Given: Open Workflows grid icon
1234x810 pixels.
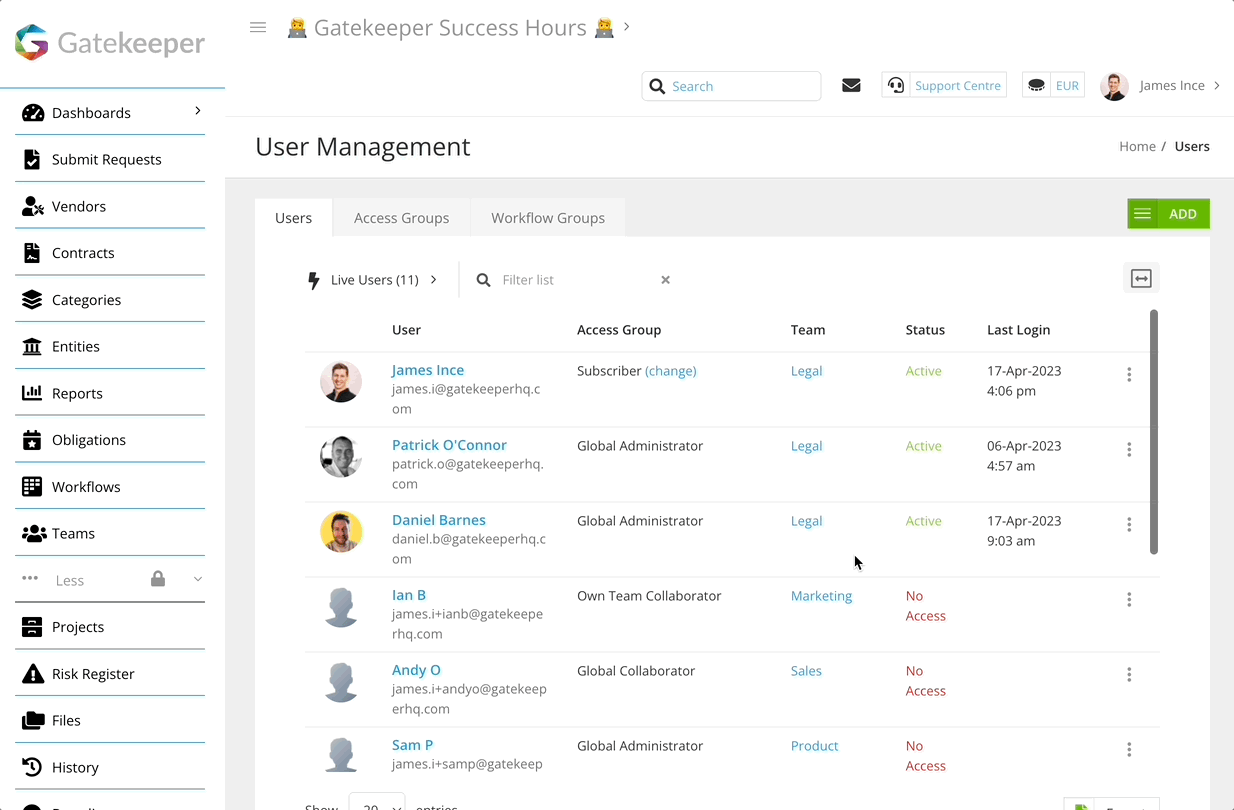Looking at the screenshot, I should 33,487.
